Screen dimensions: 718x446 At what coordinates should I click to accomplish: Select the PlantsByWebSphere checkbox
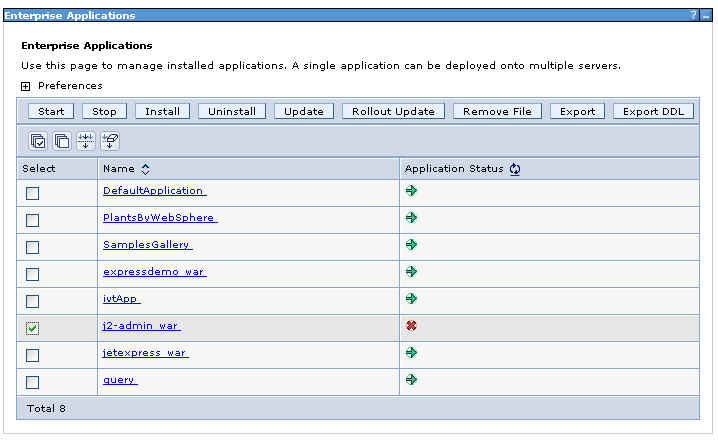point(33,220)
